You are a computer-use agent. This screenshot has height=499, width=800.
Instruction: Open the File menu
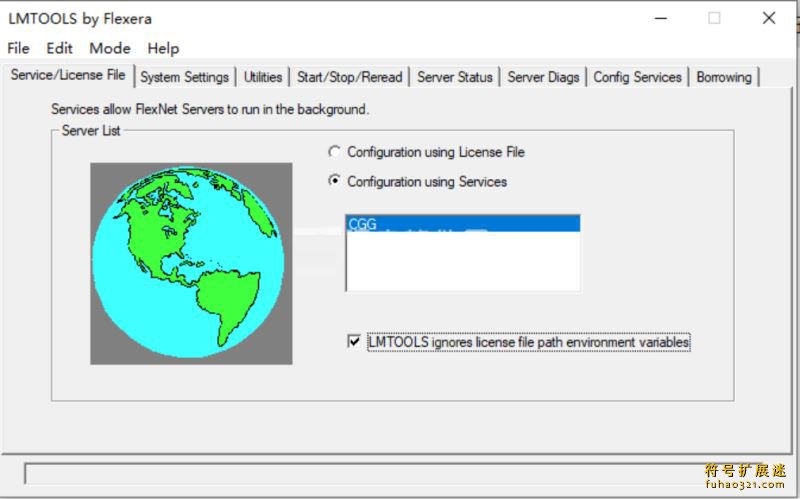click(x=18, y=48)
